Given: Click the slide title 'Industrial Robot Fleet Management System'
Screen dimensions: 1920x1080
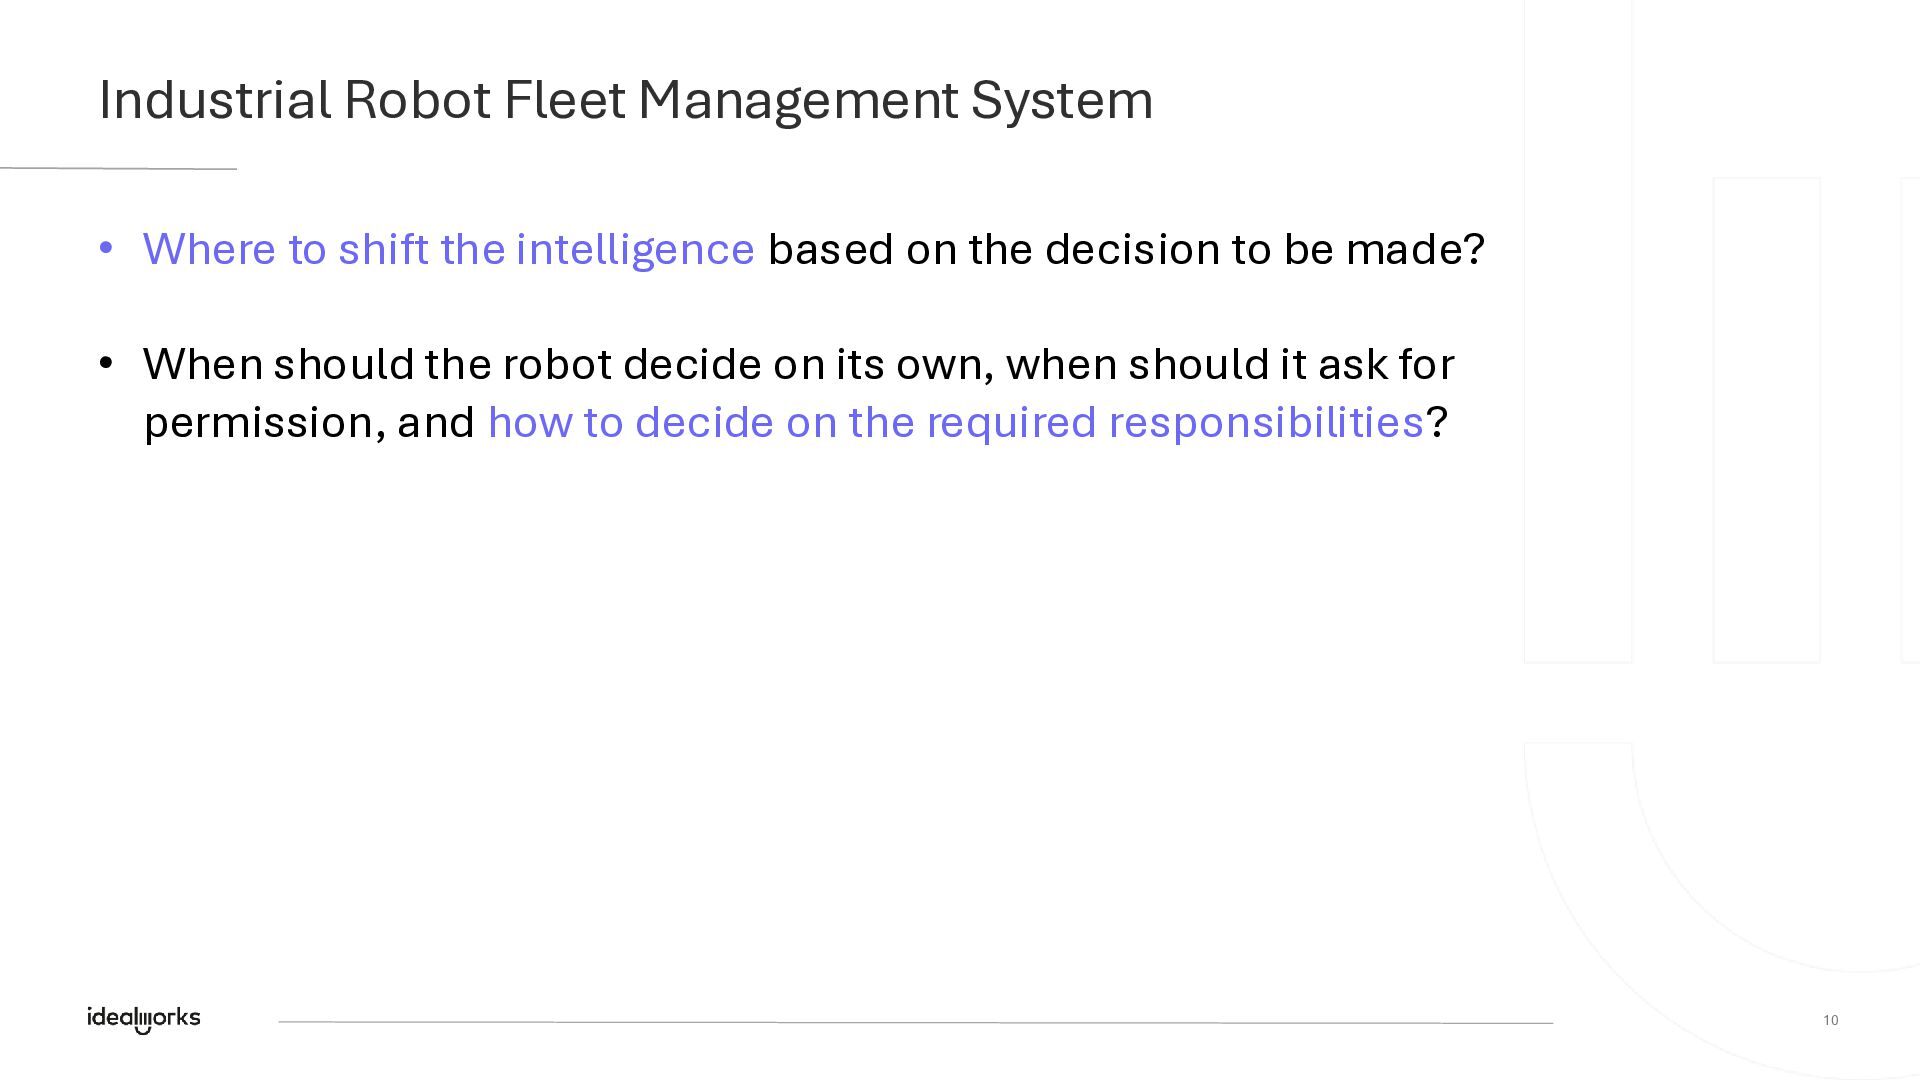Looking at the screenshot, I should coord(625,100).
